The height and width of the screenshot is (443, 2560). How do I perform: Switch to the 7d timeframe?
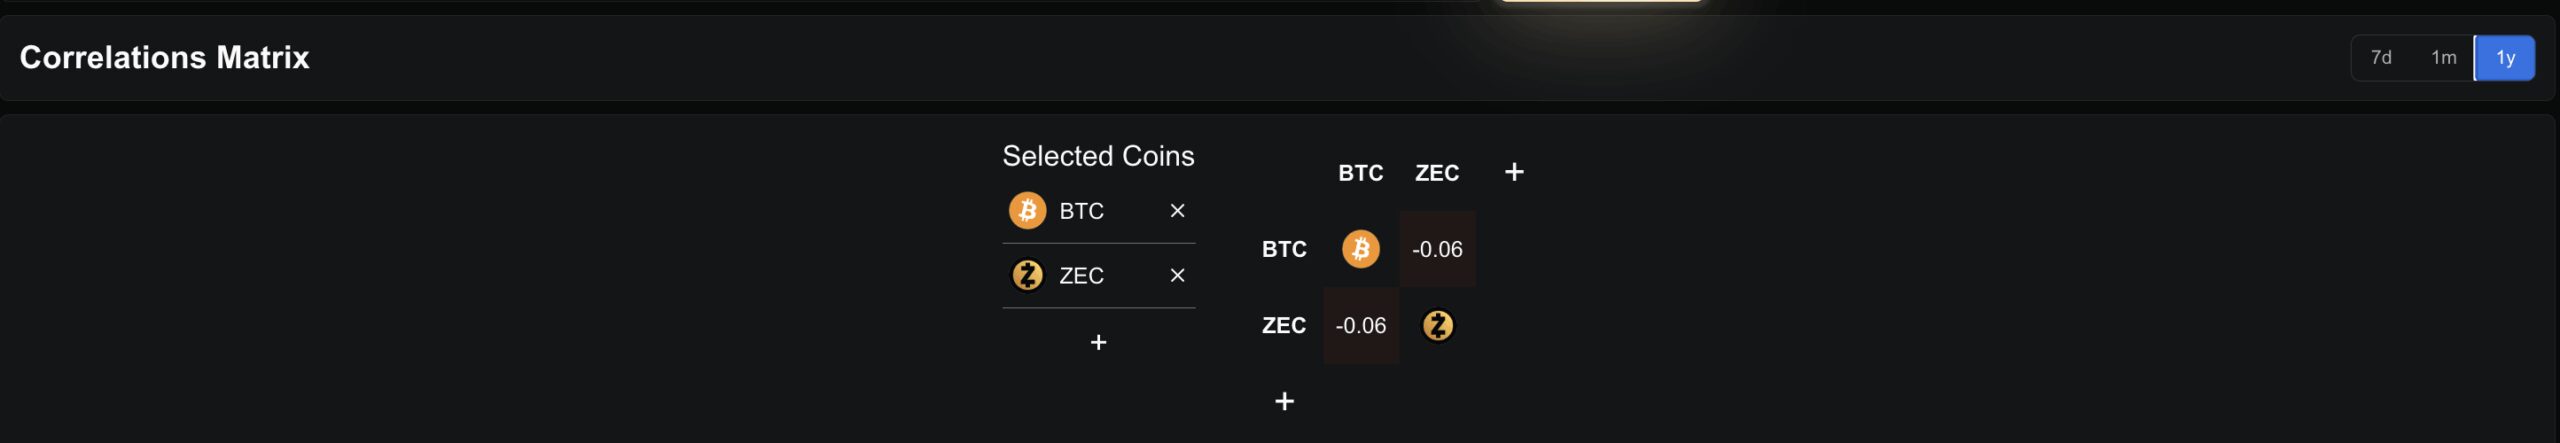click(2381, 58)
